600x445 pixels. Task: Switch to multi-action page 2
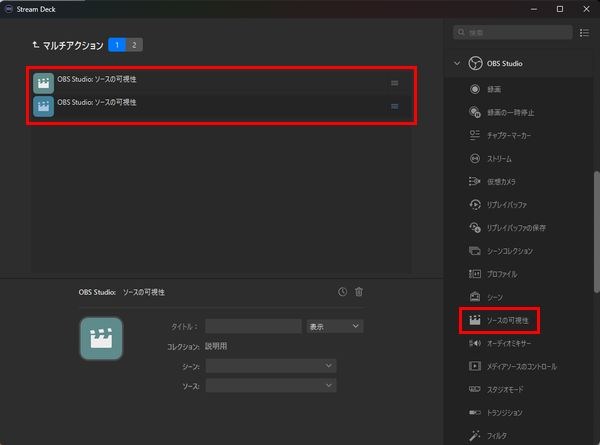pyautogui.click(x=134, y=45)
